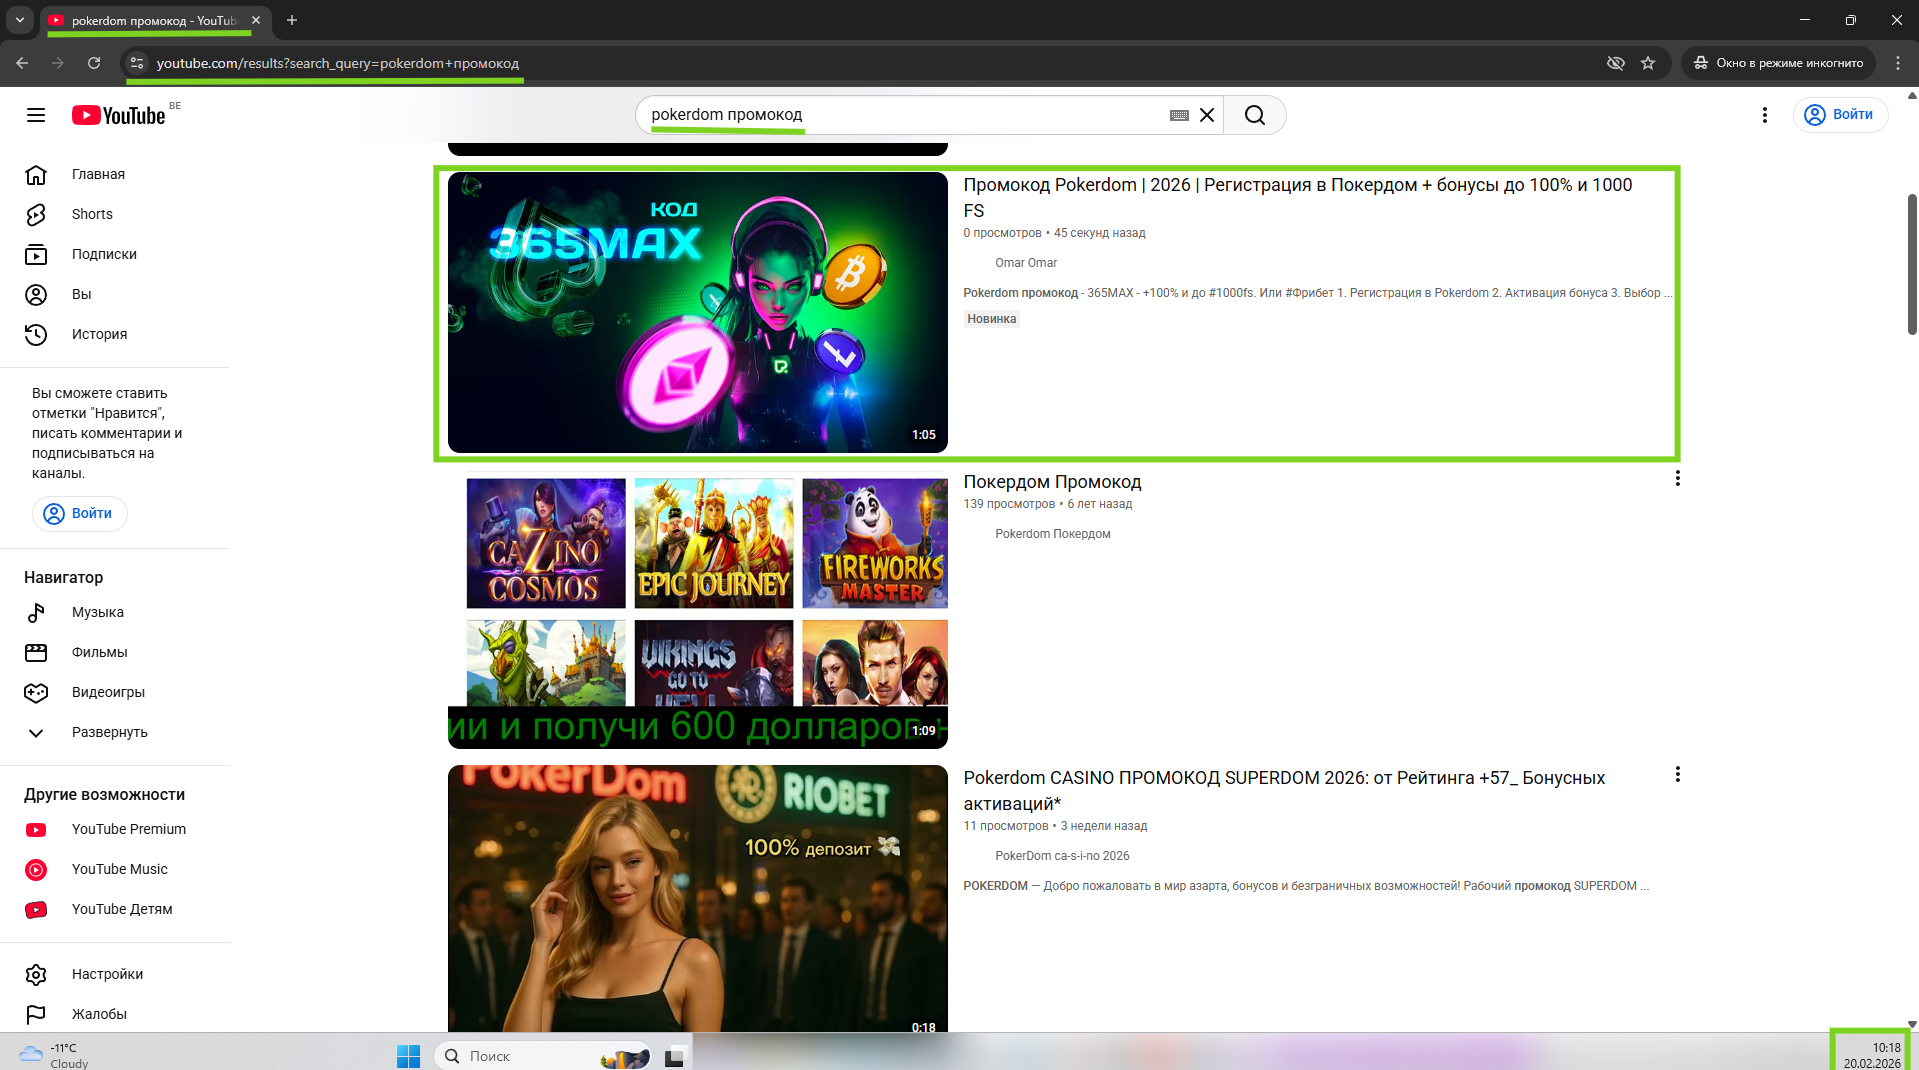Click the Новинка badge
The height and width of the screenshot is (1070, 1919).
991,319
